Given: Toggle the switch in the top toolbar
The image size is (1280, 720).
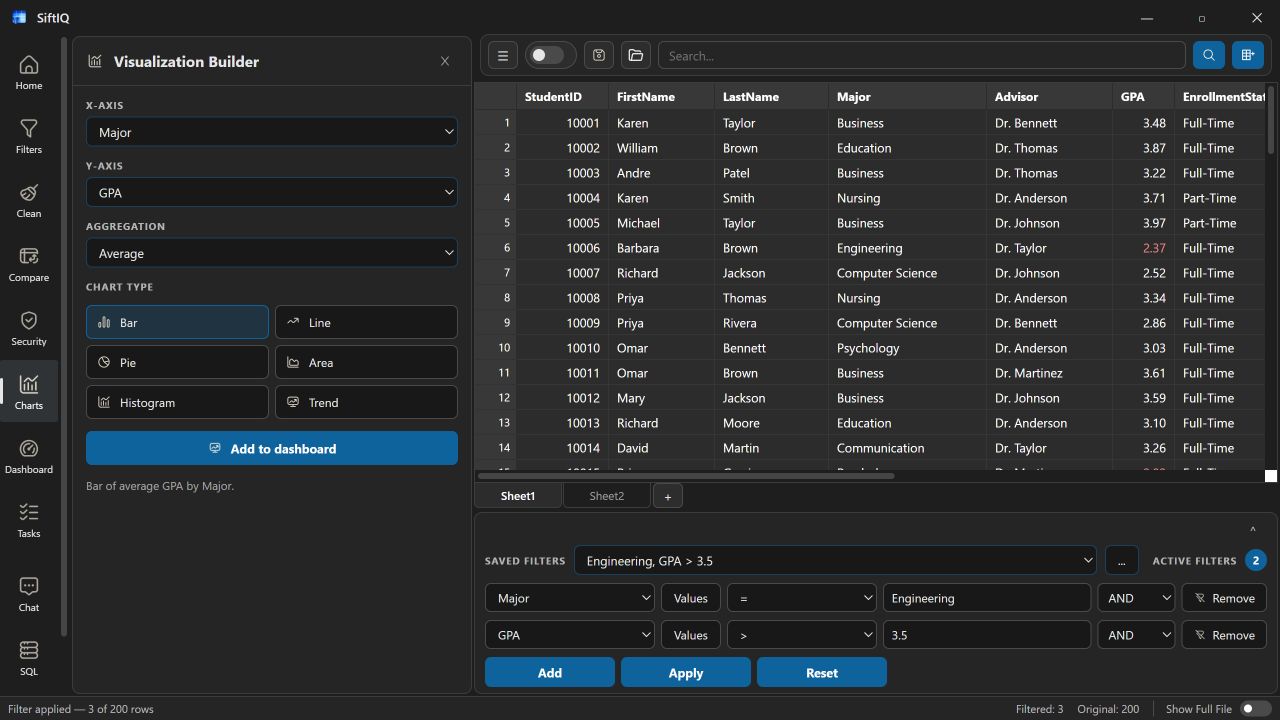Looking at the screenshot, I should 551,56.
